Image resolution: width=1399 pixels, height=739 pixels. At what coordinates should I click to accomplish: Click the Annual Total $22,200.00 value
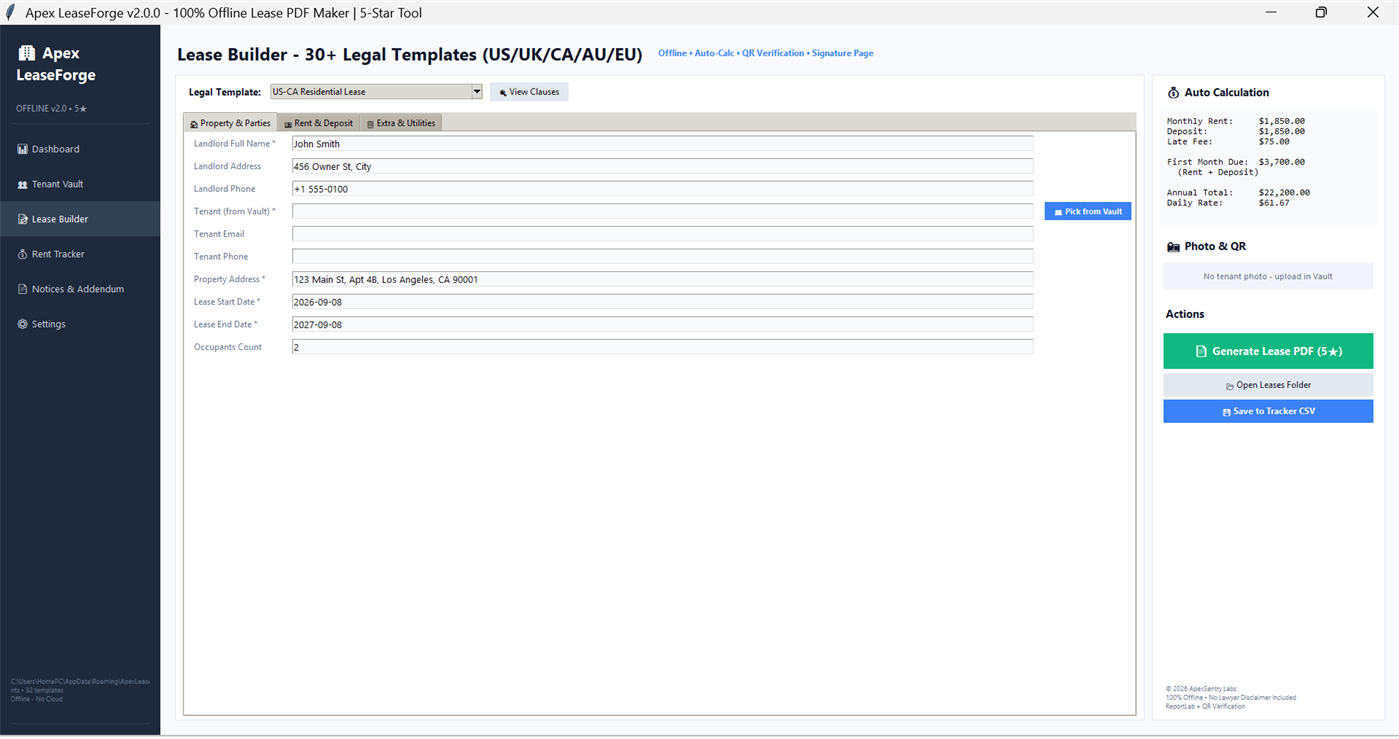(1284, 193)
